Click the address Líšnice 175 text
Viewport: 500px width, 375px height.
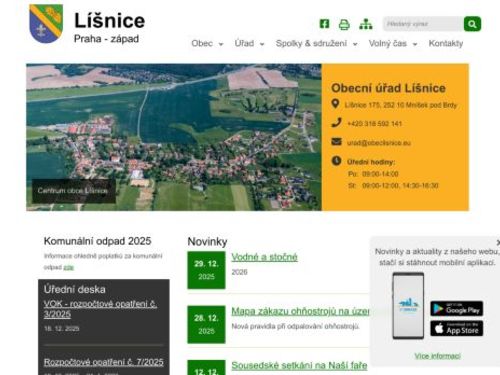(x=401, y=105)
